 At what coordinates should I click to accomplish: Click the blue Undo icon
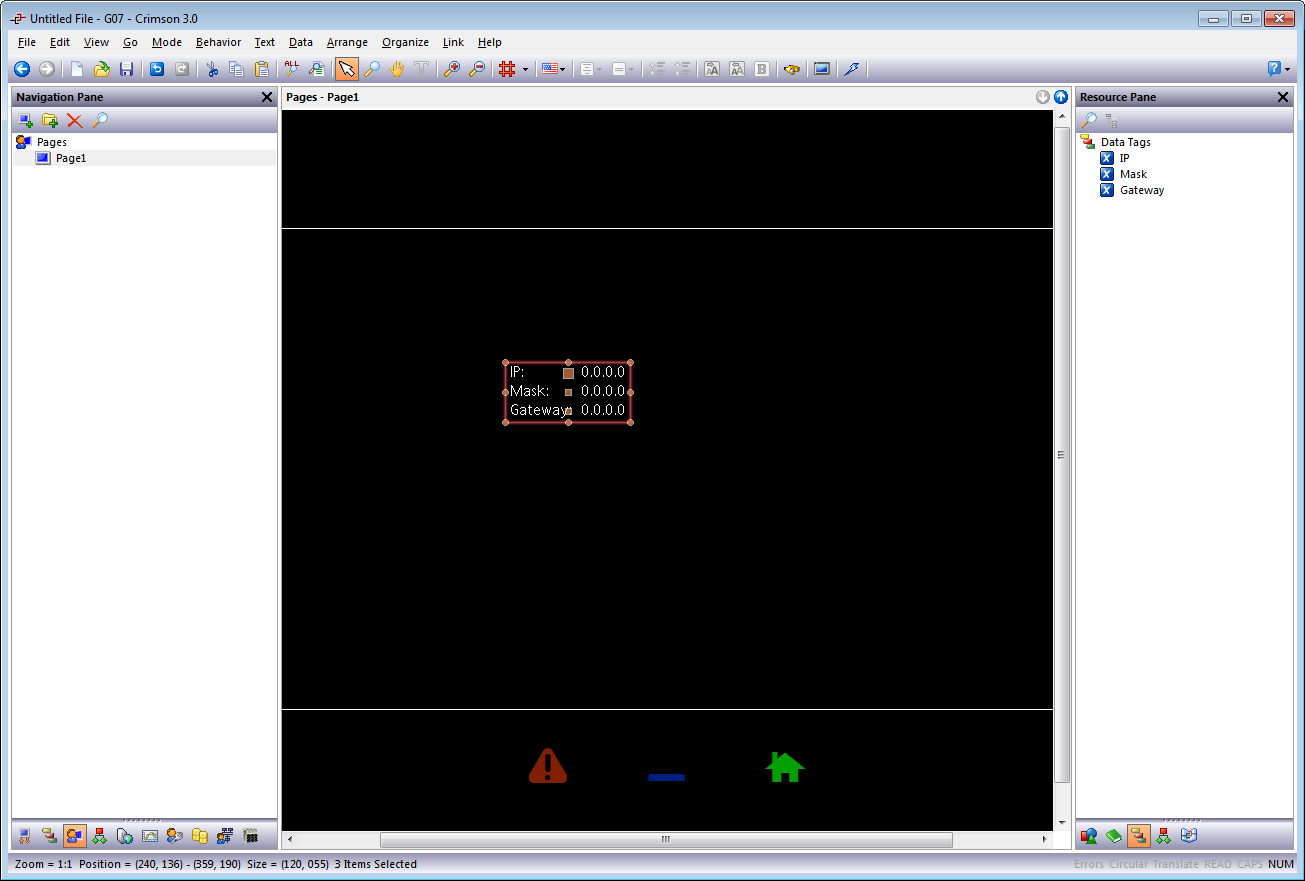(x=157, y=69)
